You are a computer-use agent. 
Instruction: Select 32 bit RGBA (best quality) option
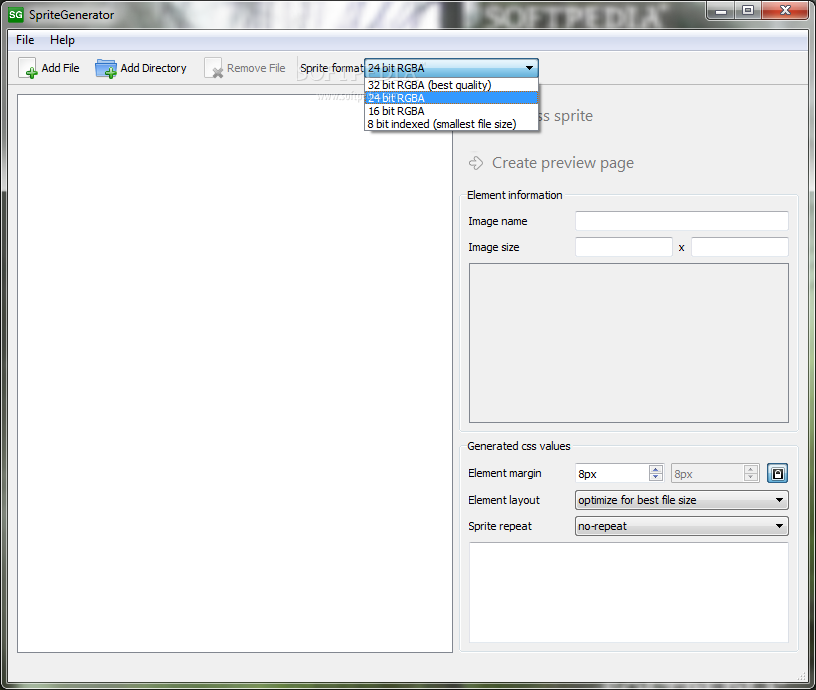coord(451,85)
